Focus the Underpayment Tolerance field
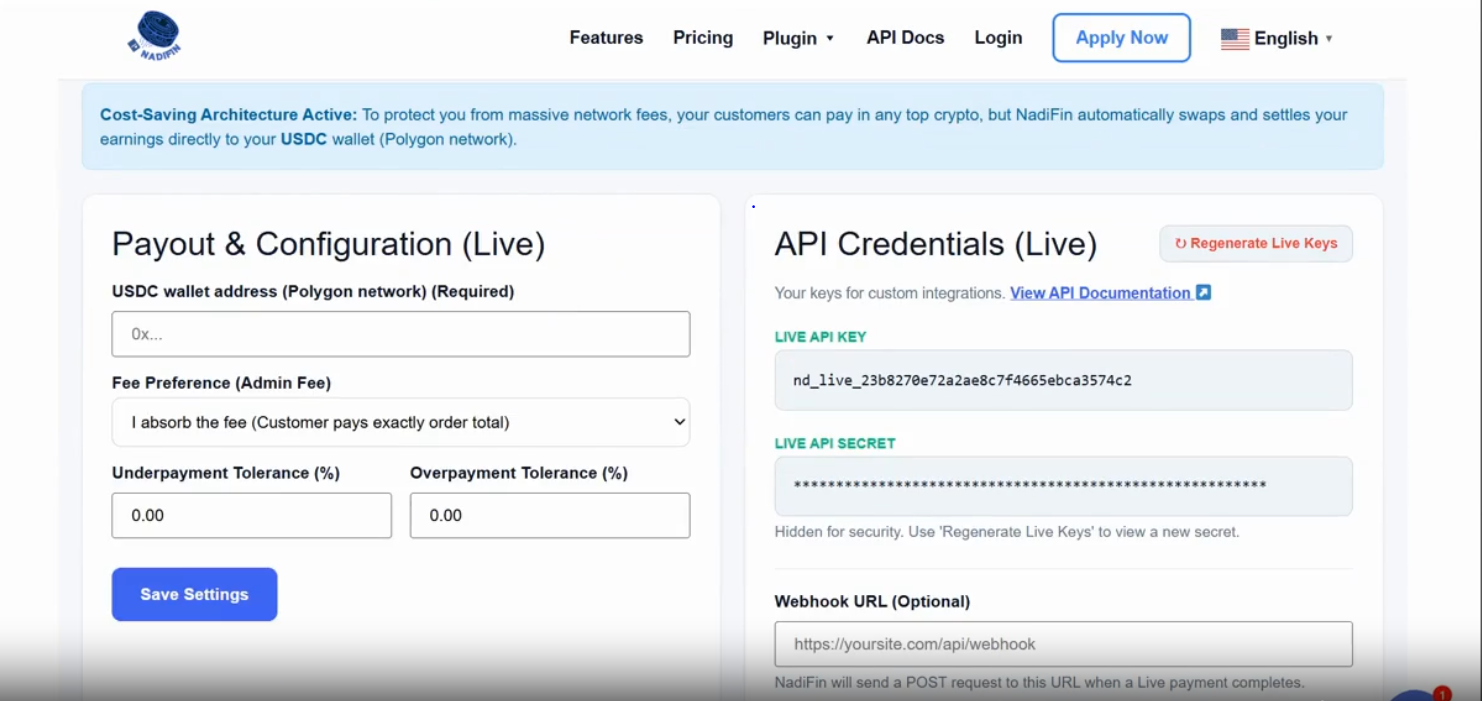The width and height of the screenshot is (1482, 701). pyautogui.click(x=252, y=516)
